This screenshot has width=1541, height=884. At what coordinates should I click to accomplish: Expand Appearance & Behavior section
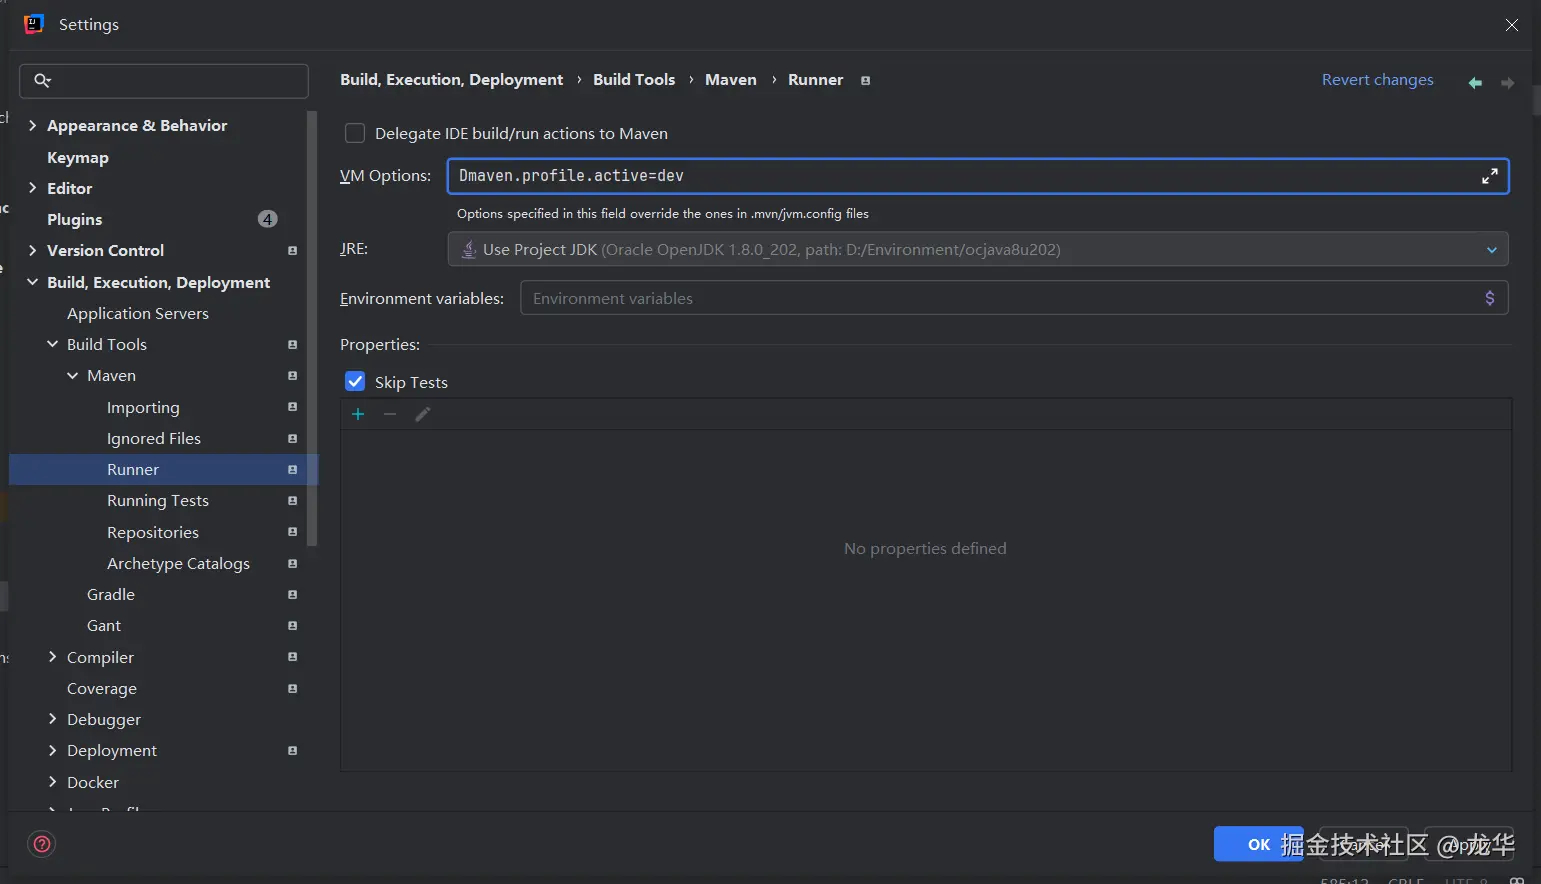pos(33,125)
